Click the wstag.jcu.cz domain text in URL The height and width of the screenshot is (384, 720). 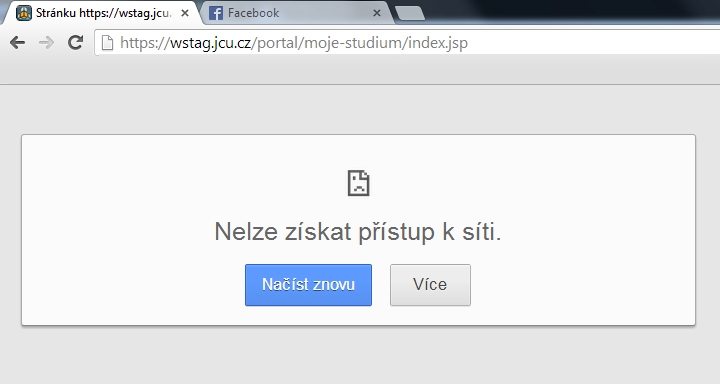tap(210, 43)
